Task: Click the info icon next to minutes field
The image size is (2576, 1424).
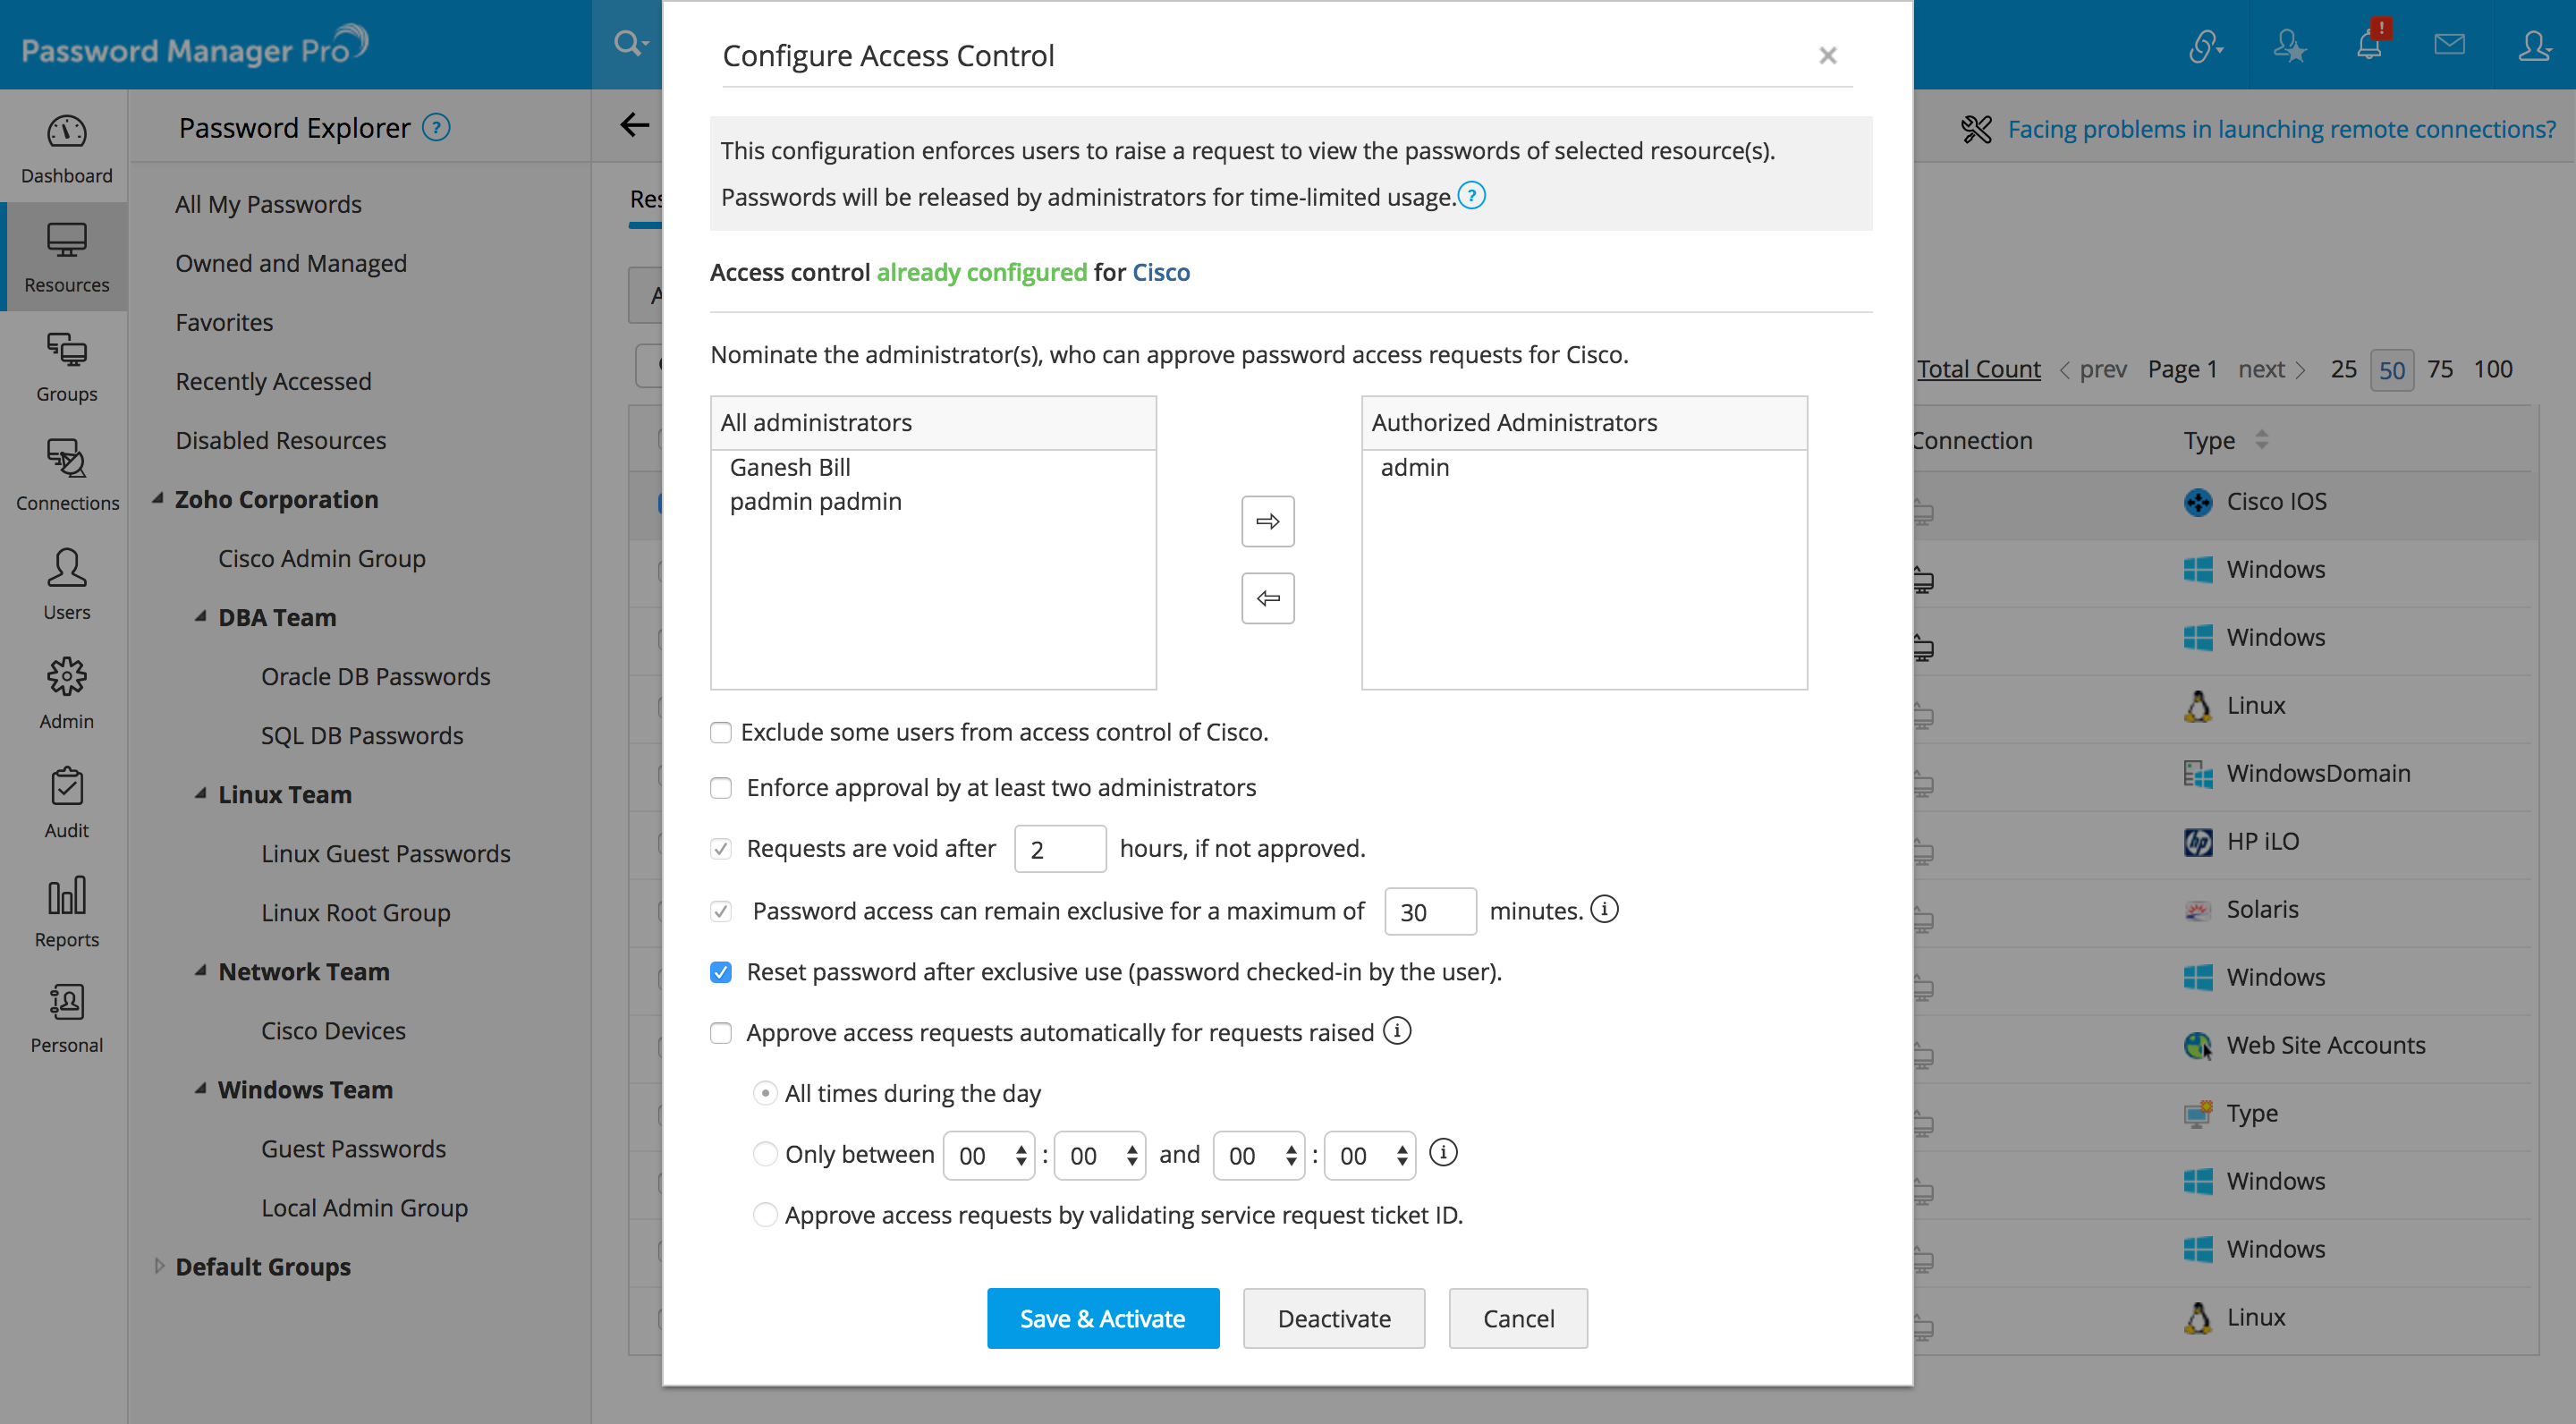Action: [x=1604, y=909]
